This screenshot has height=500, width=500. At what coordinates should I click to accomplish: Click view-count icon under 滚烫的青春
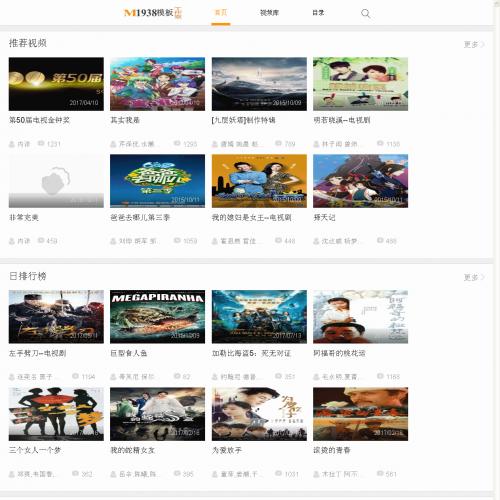(x=380, y=474)
